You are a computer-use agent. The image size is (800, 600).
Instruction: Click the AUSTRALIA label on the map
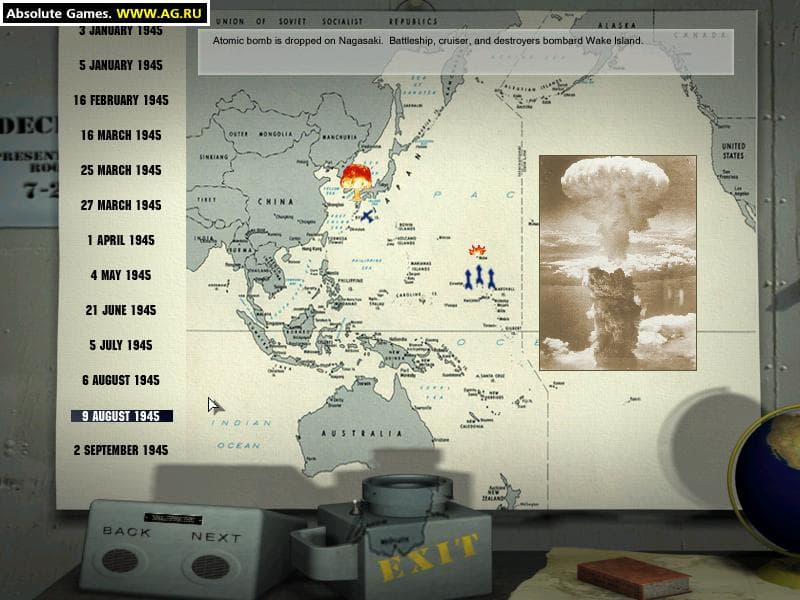(362, 433)
